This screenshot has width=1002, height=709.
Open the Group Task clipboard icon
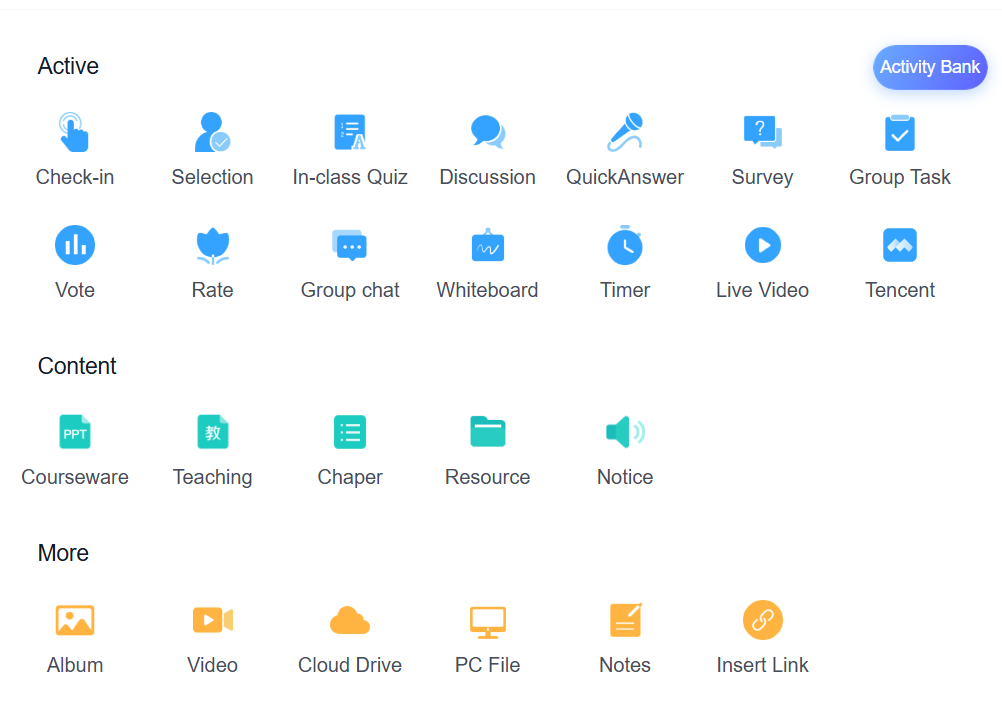tap(899, 132)
